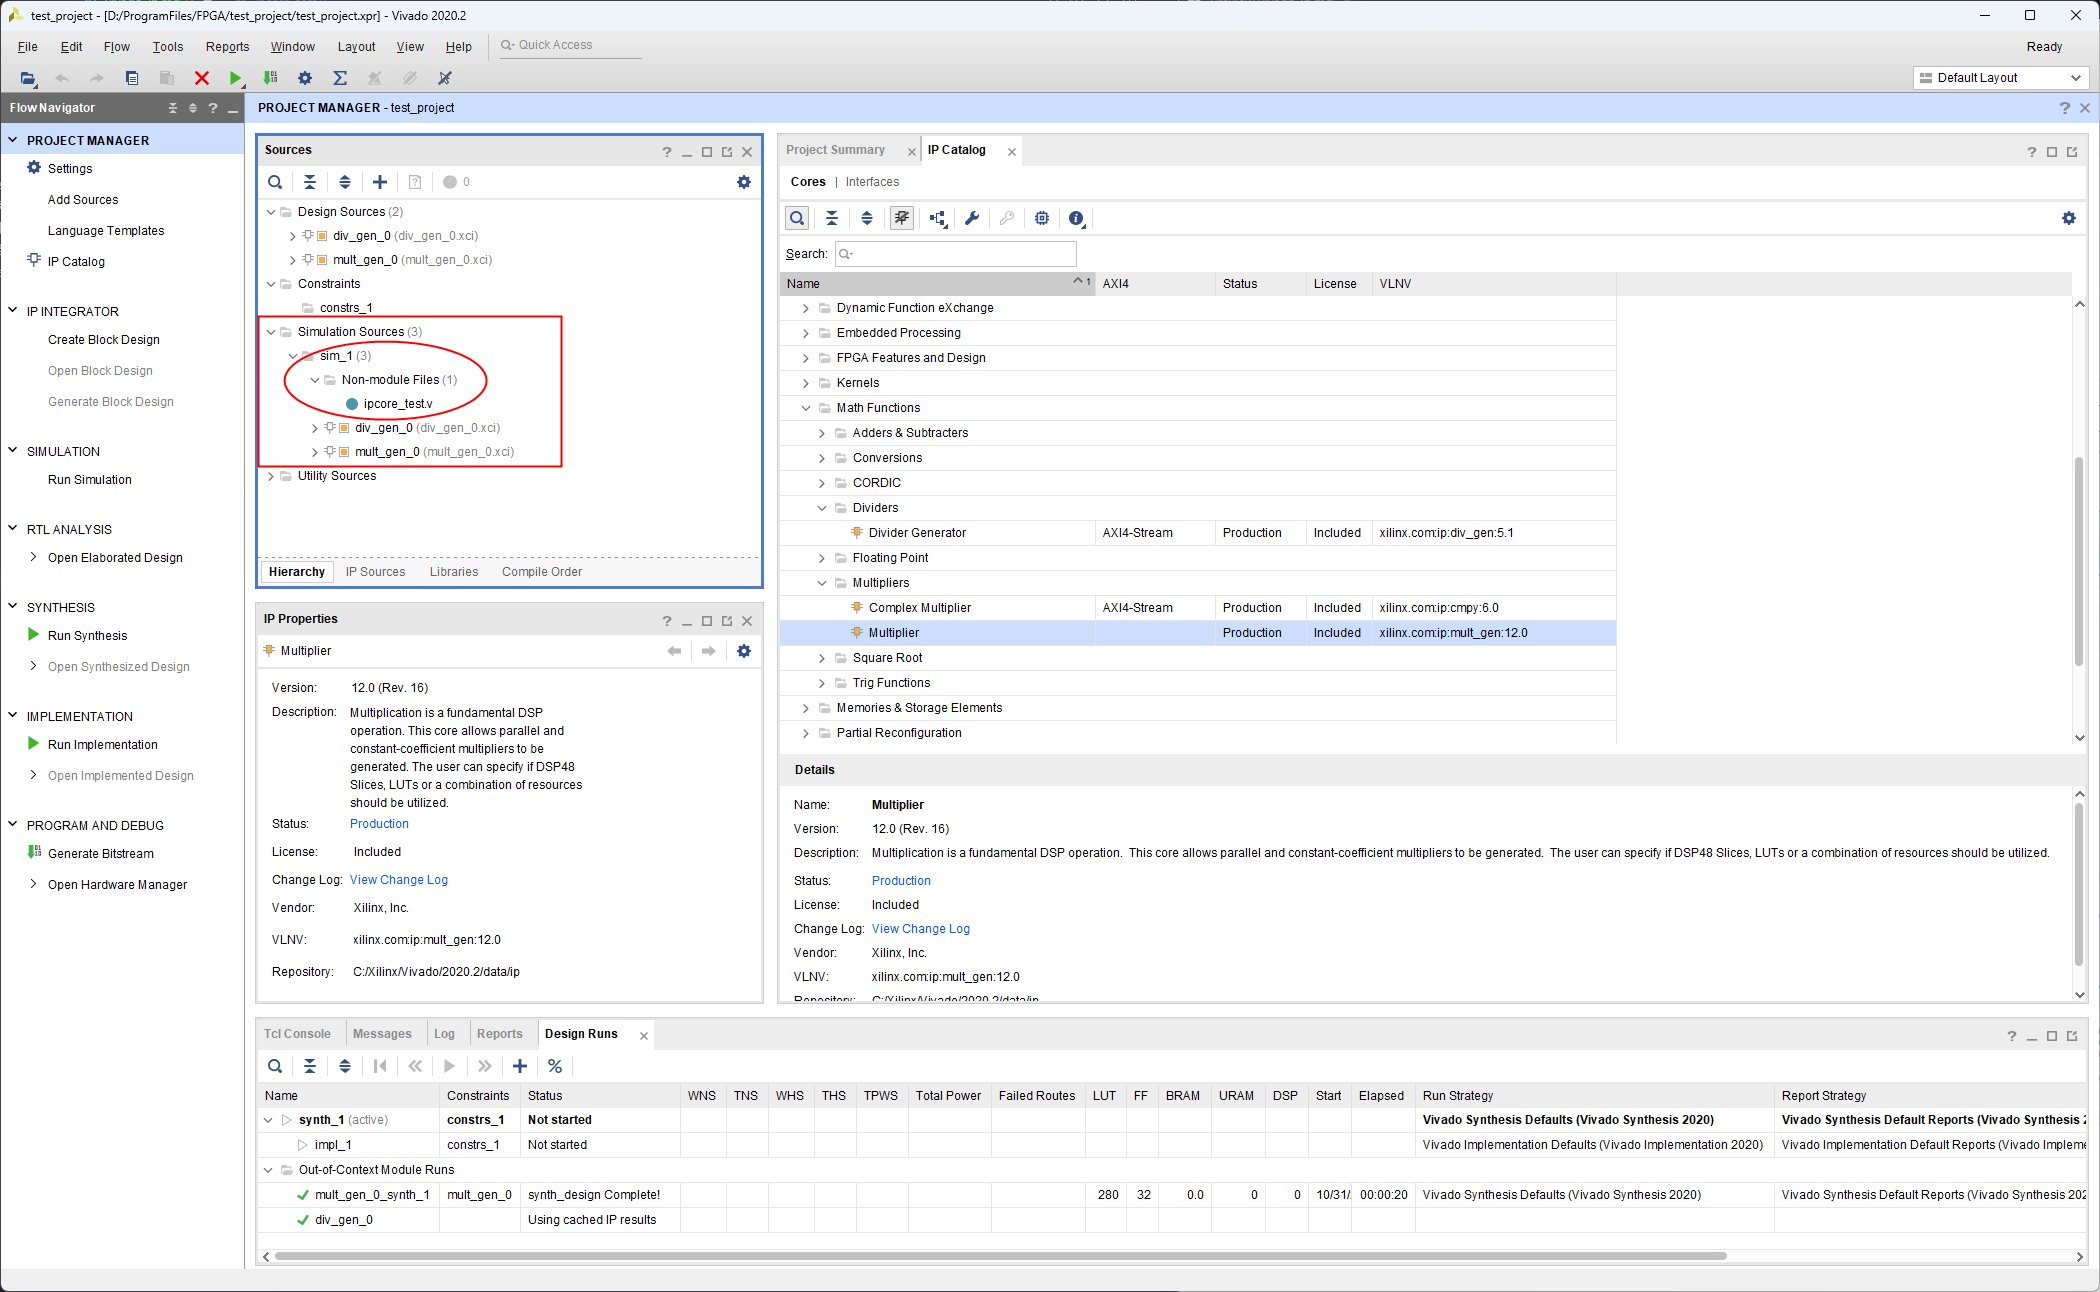The image size is (2100, 1292).
Task: Click the Generate Bitstream toolbar icon
Action: tap(270, 78)
